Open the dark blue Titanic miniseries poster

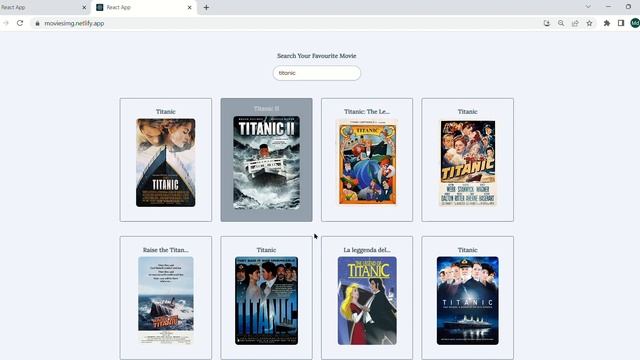467,300
